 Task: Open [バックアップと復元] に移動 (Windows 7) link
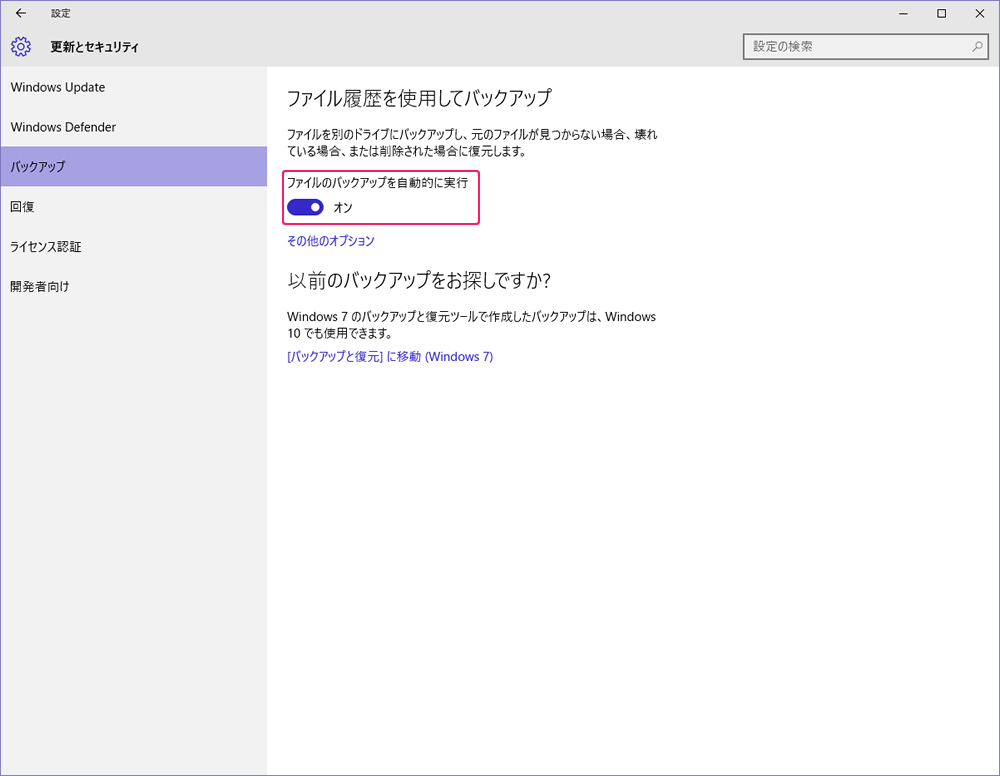390,356
